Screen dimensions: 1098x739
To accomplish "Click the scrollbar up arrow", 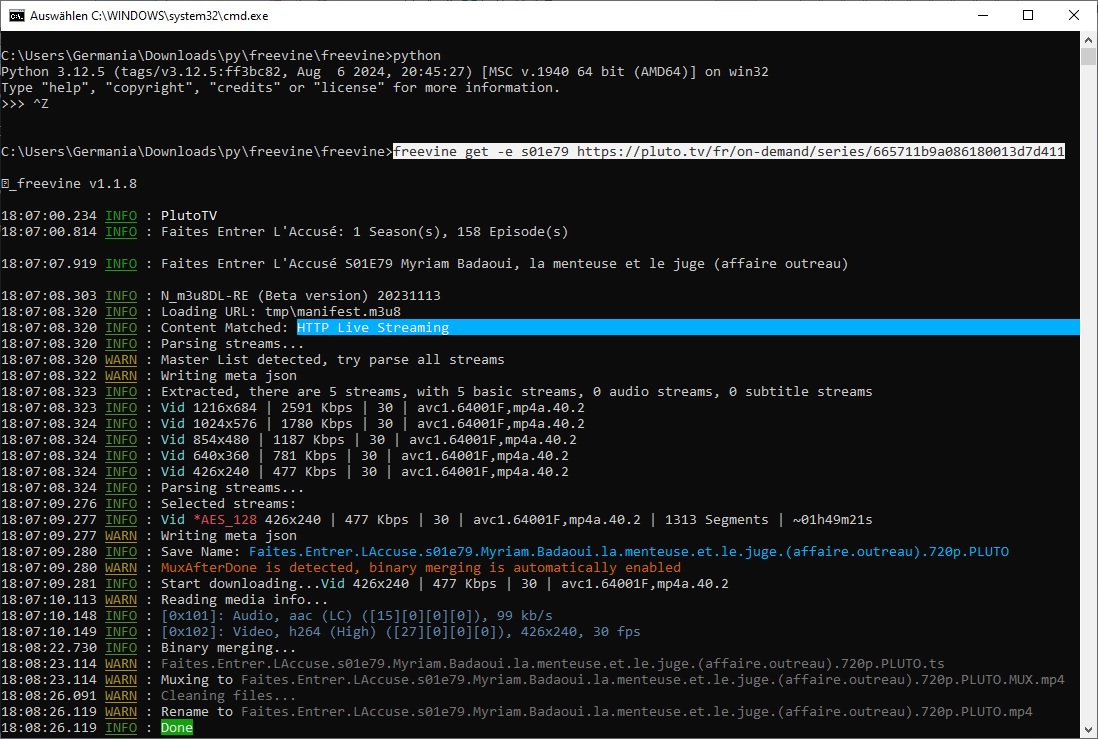I will tap(1088, 39).
